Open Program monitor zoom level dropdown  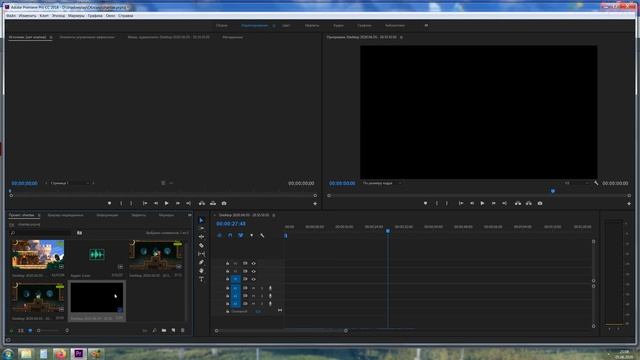pos(382,183)
